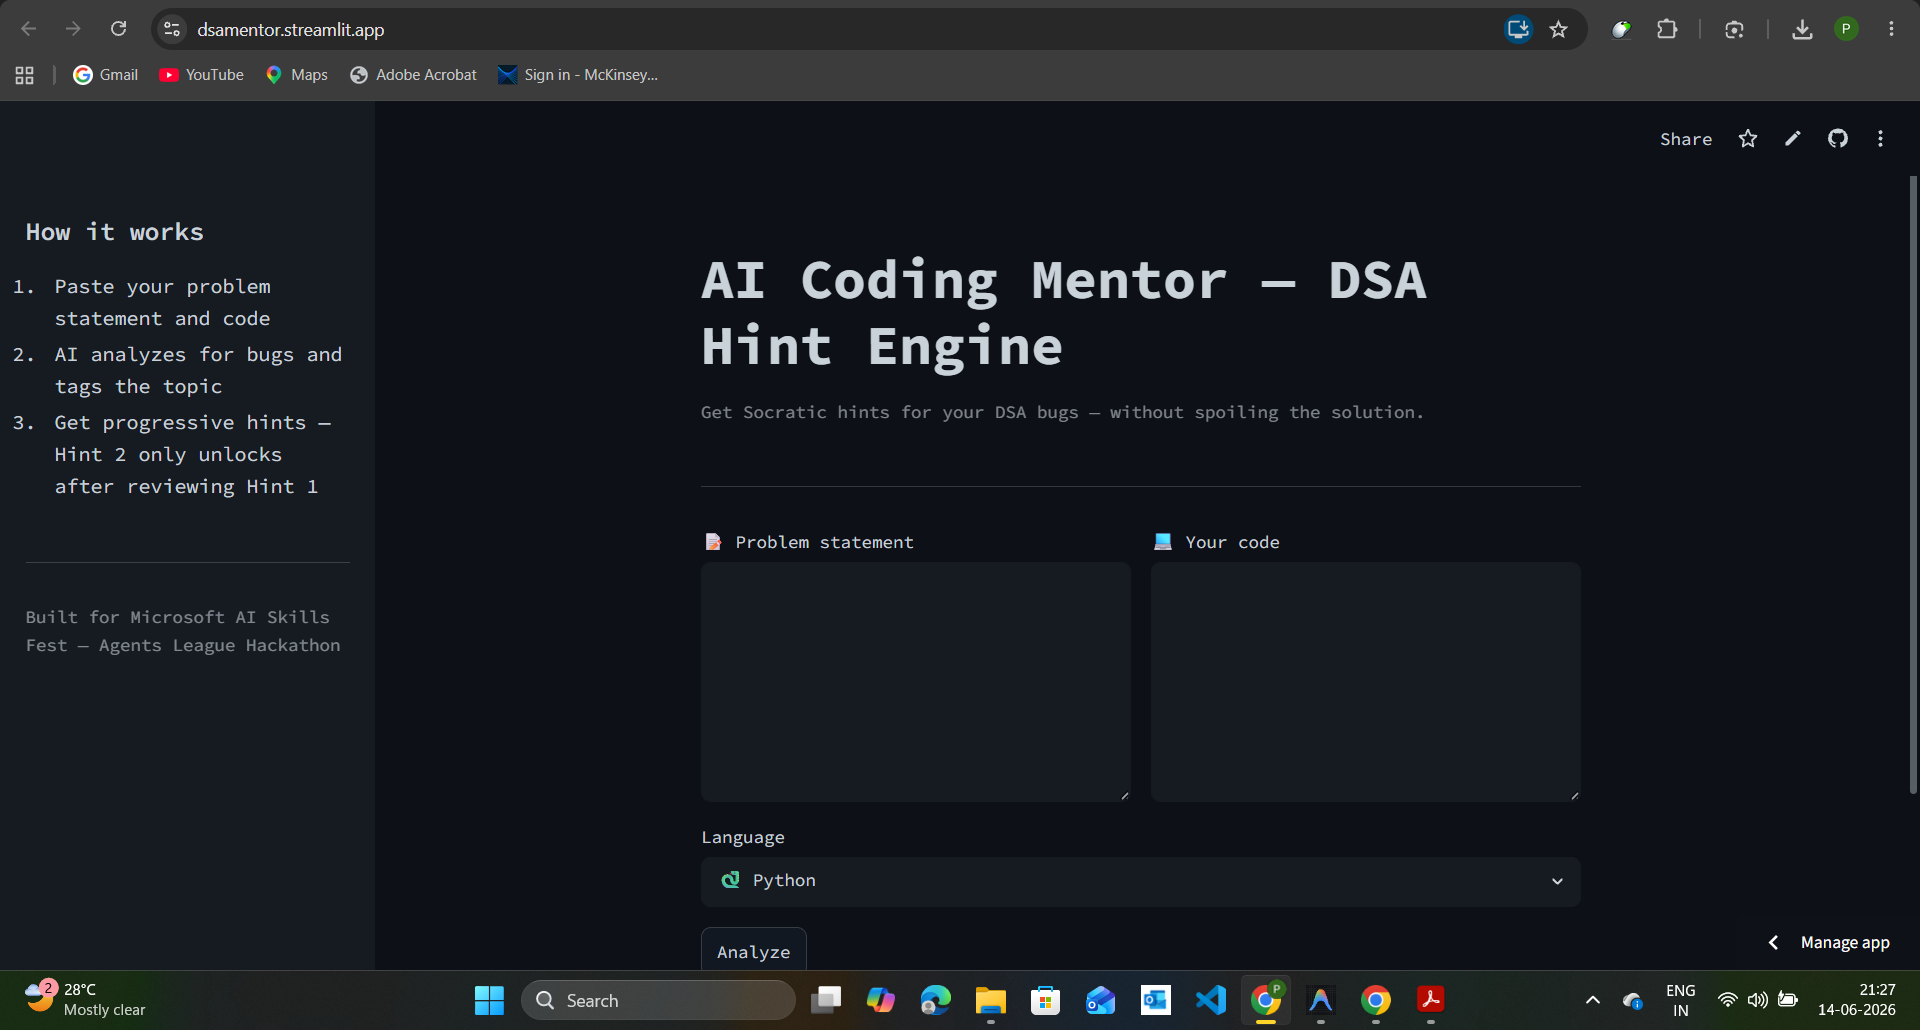1920x1030 pixels.
Task: Click the Problem statement text area
Action: point(916,682)
